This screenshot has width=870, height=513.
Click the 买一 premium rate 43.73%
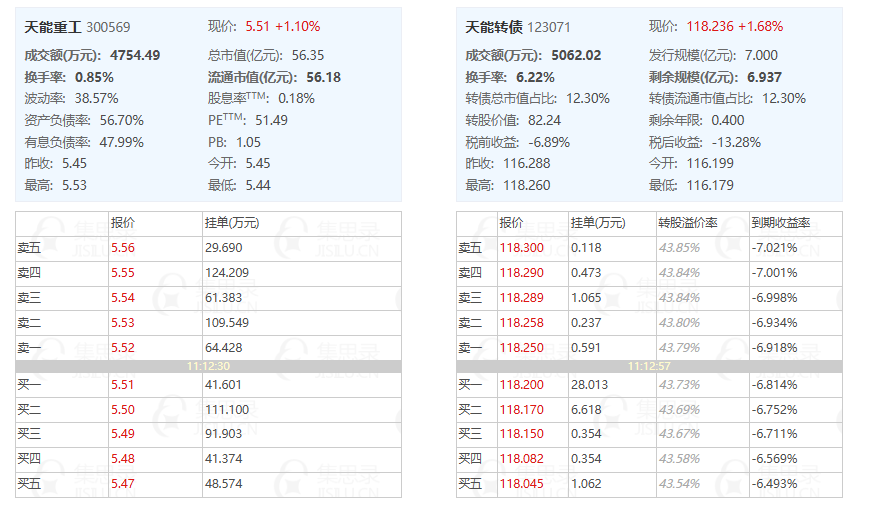[x=679, y=385]
